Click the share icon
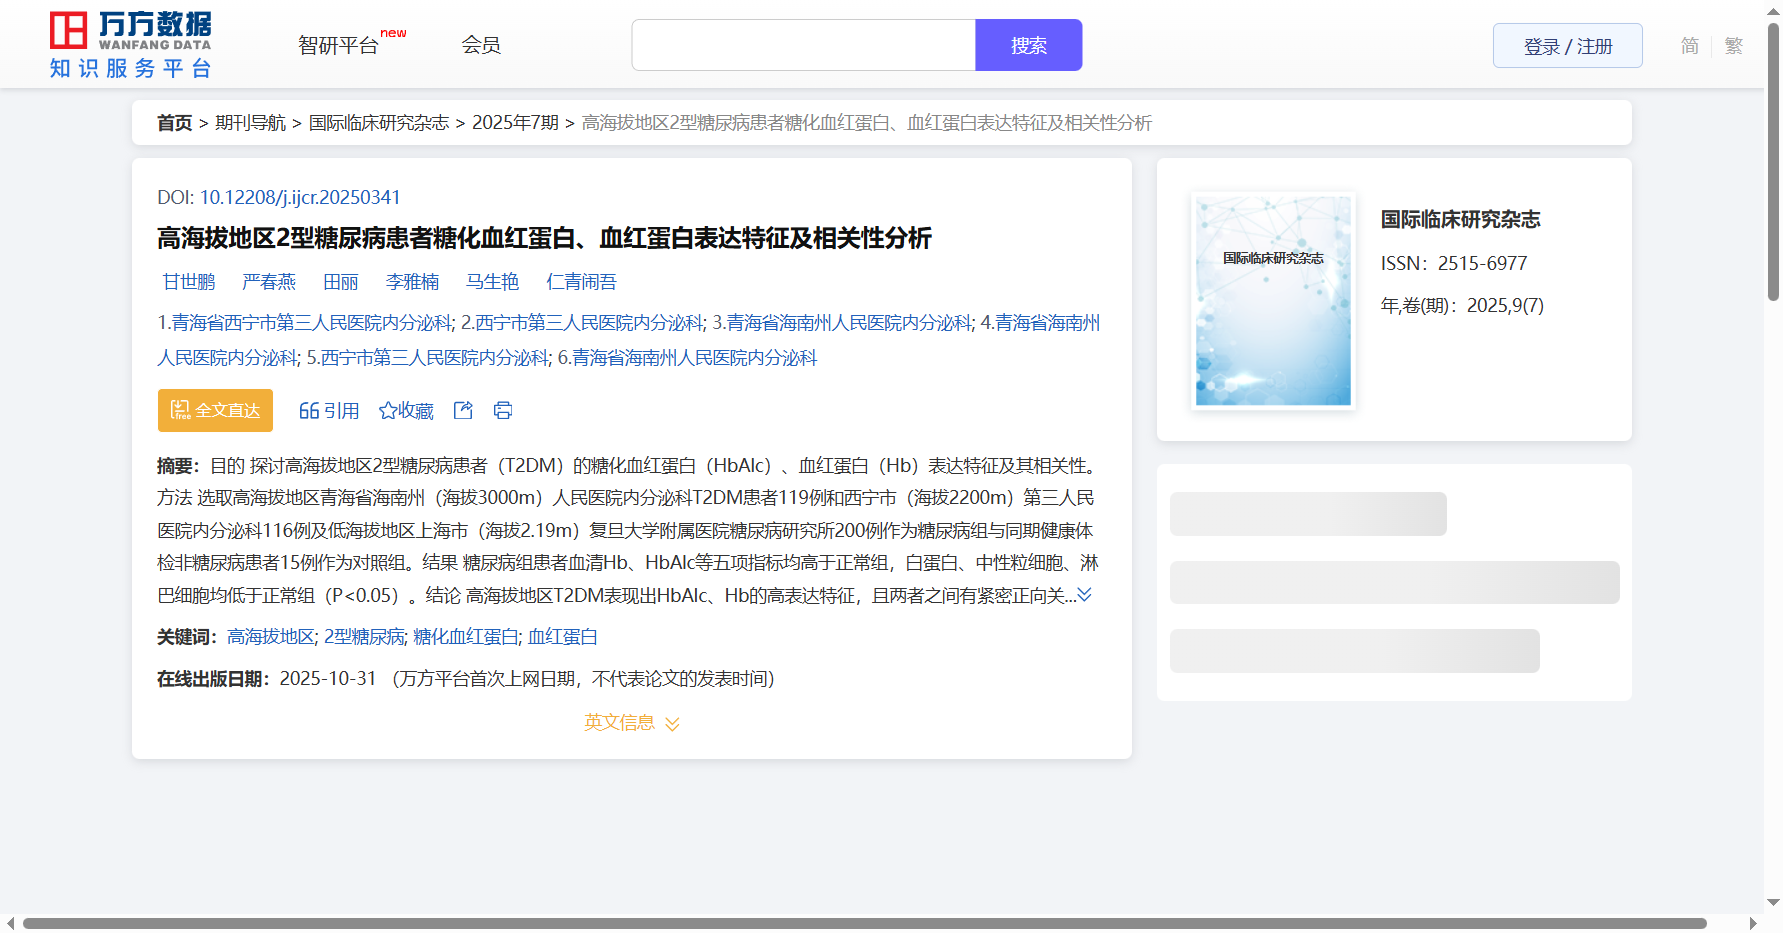 coord(463,411)
